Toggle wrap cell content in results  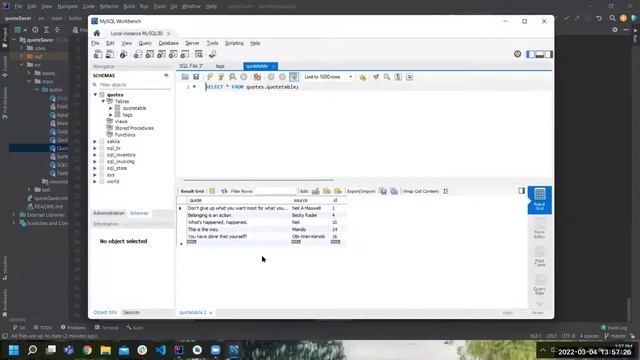[x=446, y=191]
